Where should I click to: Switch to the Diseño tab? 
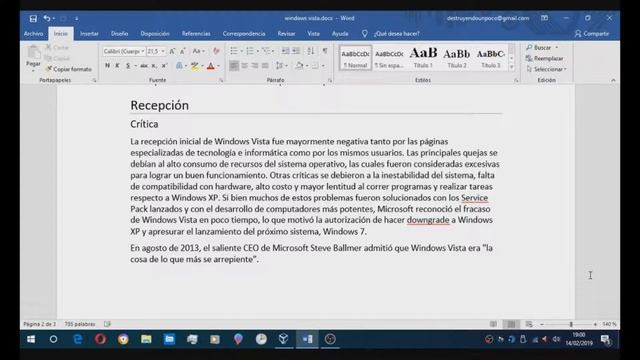pyautogui.click(x=120, y=34)
